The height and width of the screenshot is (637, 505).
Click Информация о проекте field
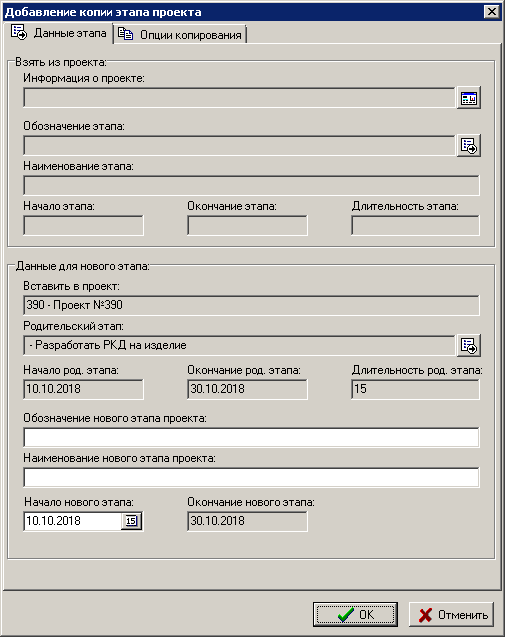point(239,98)
